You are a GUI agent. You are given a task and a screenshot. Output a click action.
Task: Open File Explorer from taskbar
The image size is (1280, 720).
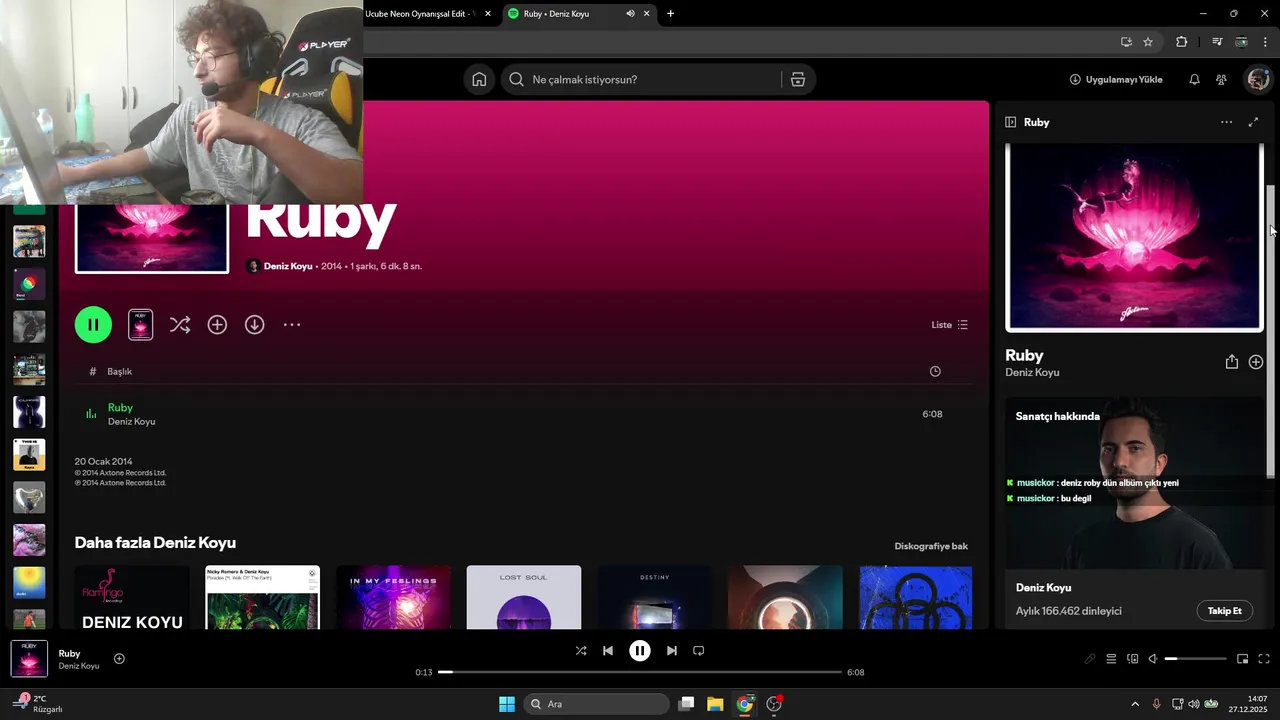(715, 704)
